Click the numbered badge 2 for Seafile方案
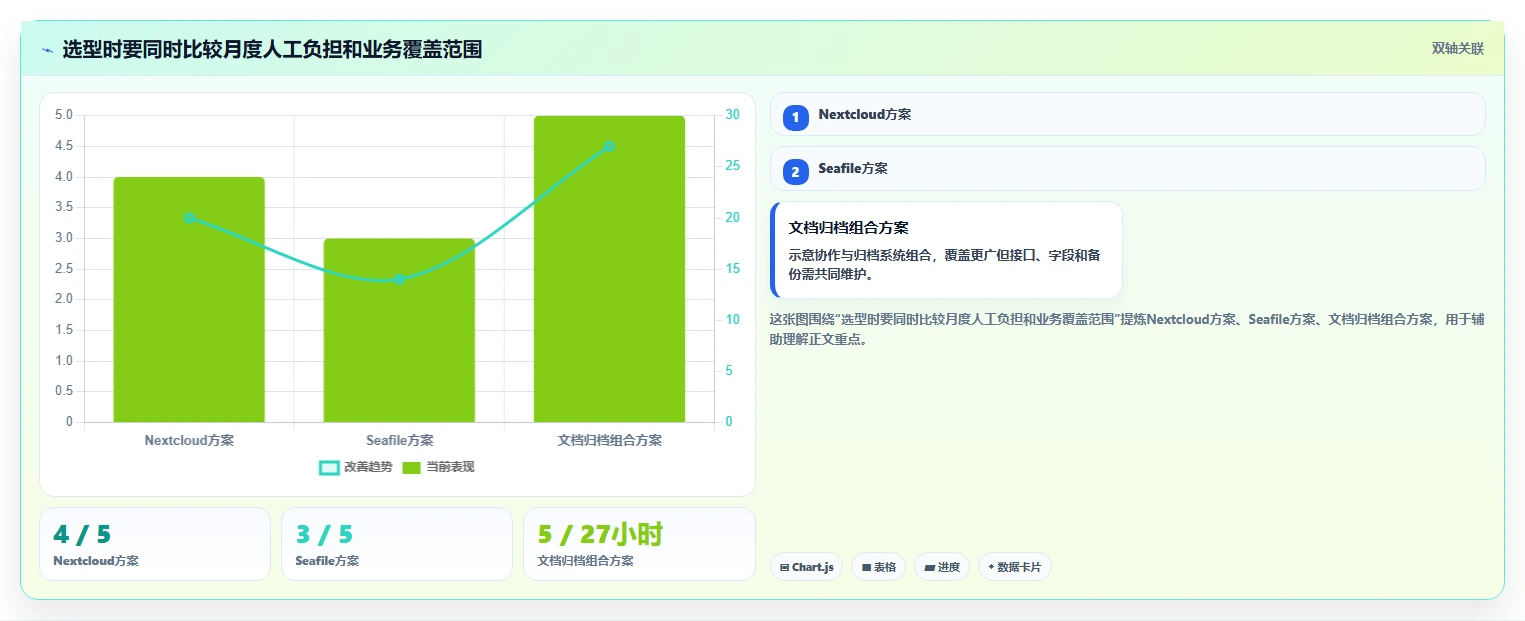1525x621 pixels. click(x=796, y=172)
